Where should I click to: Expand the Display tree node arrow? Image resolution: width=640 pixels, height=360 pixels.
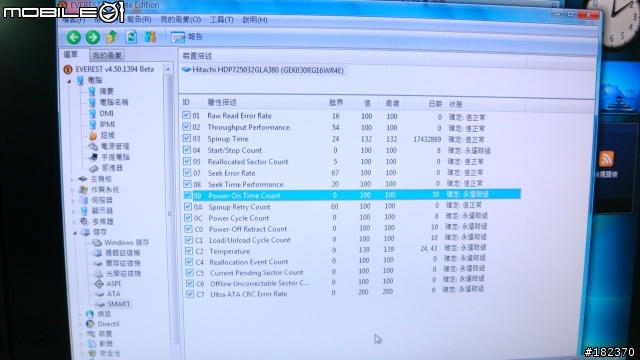pyautogui.click(x=74, y=211)
